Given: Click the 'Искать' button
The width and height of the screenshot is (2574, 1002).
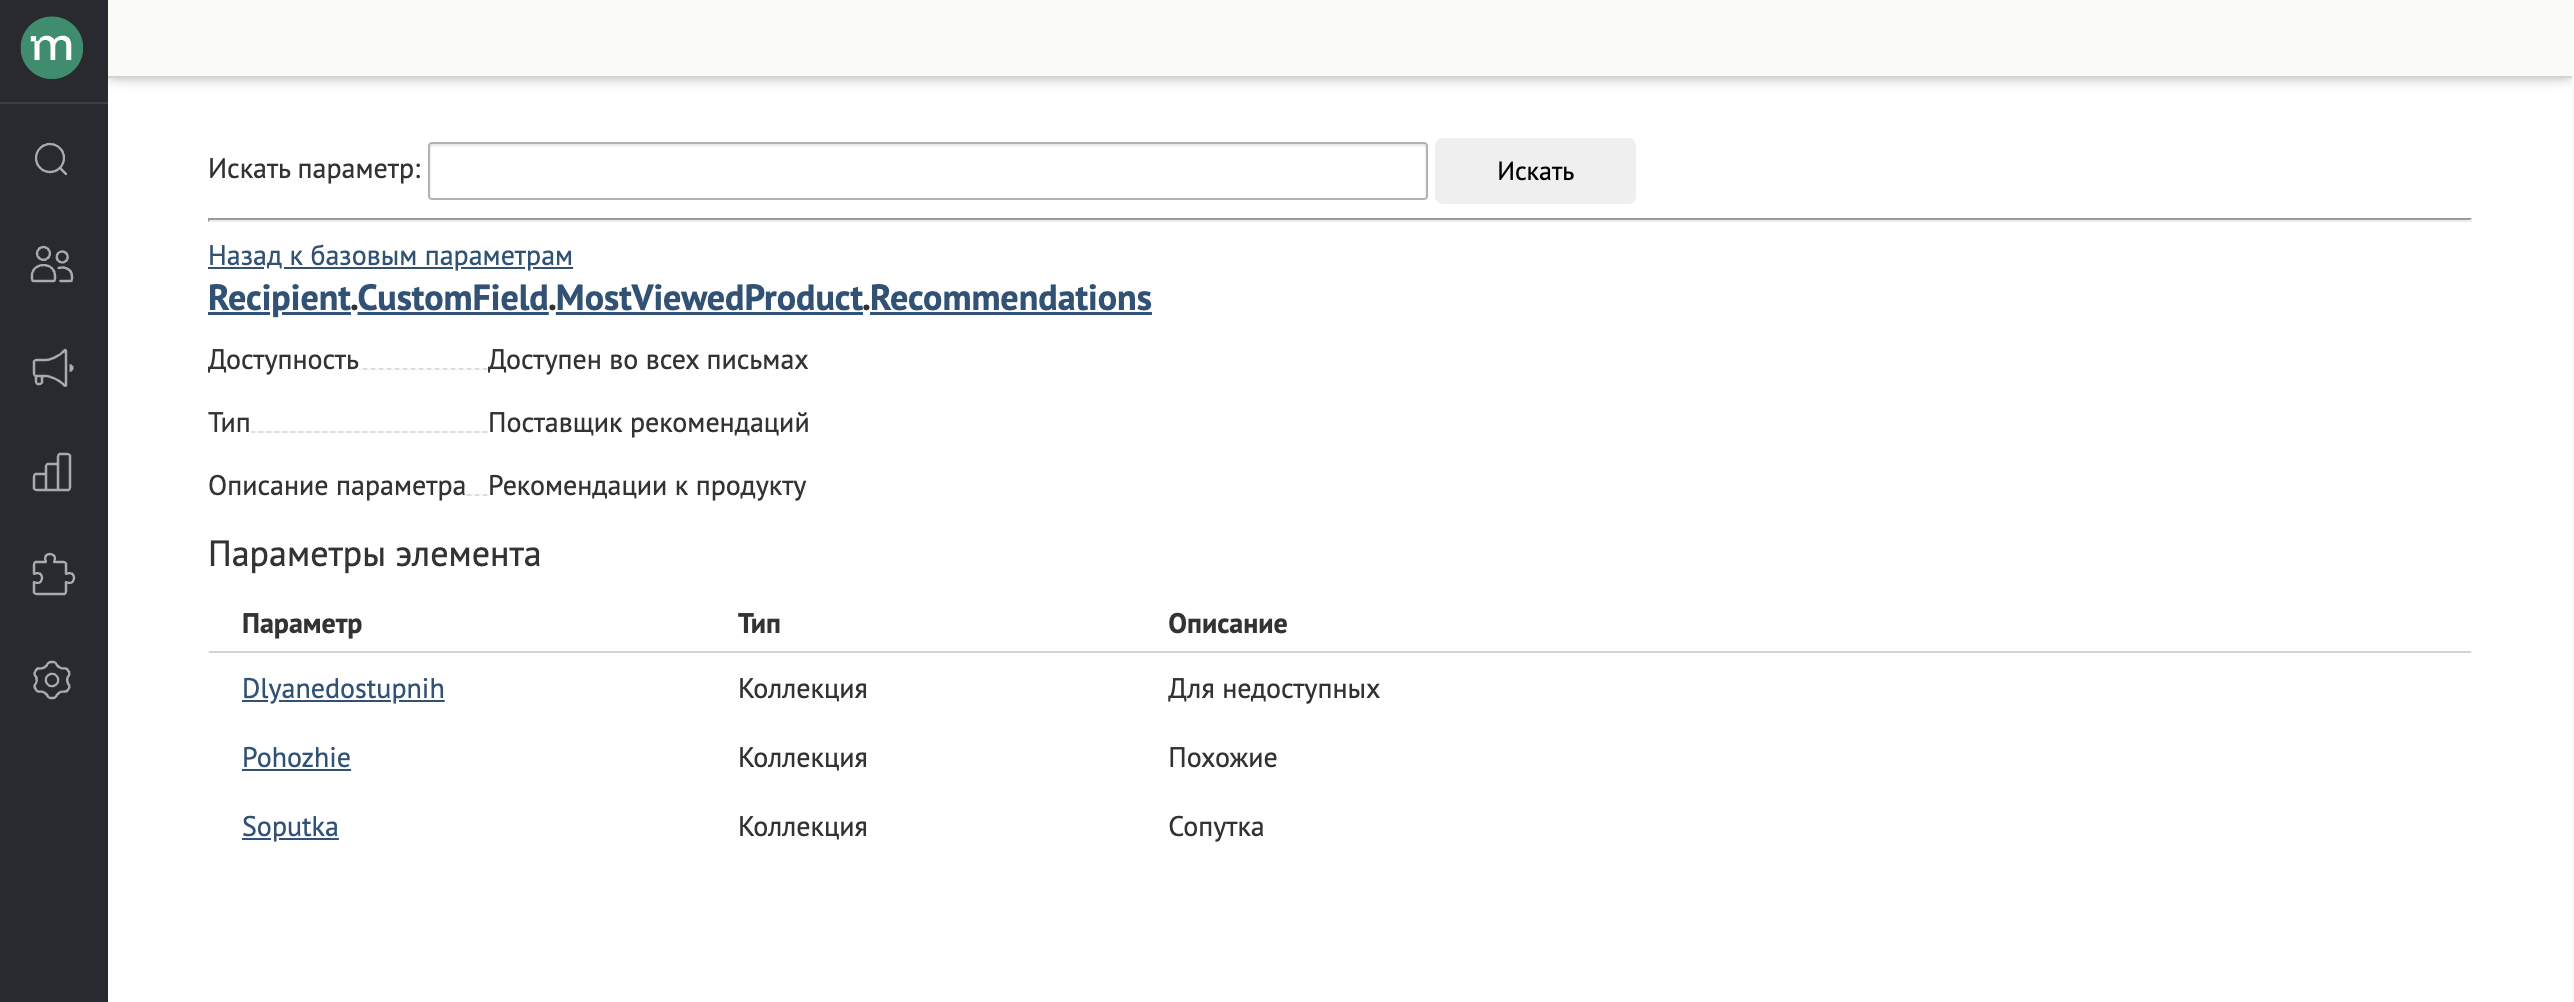Looking at the screenshot, I should pyautogui.click(x=1535, y=171).
